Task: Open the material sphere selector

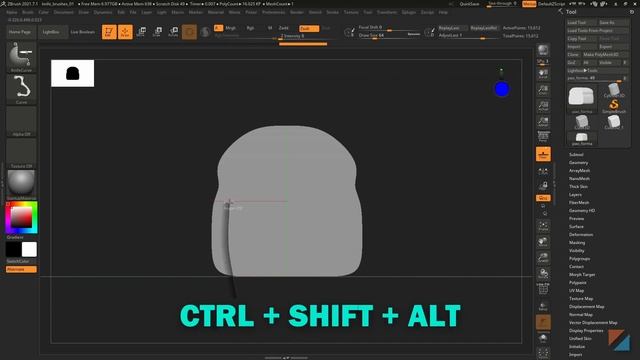Action: click(21, 184)
